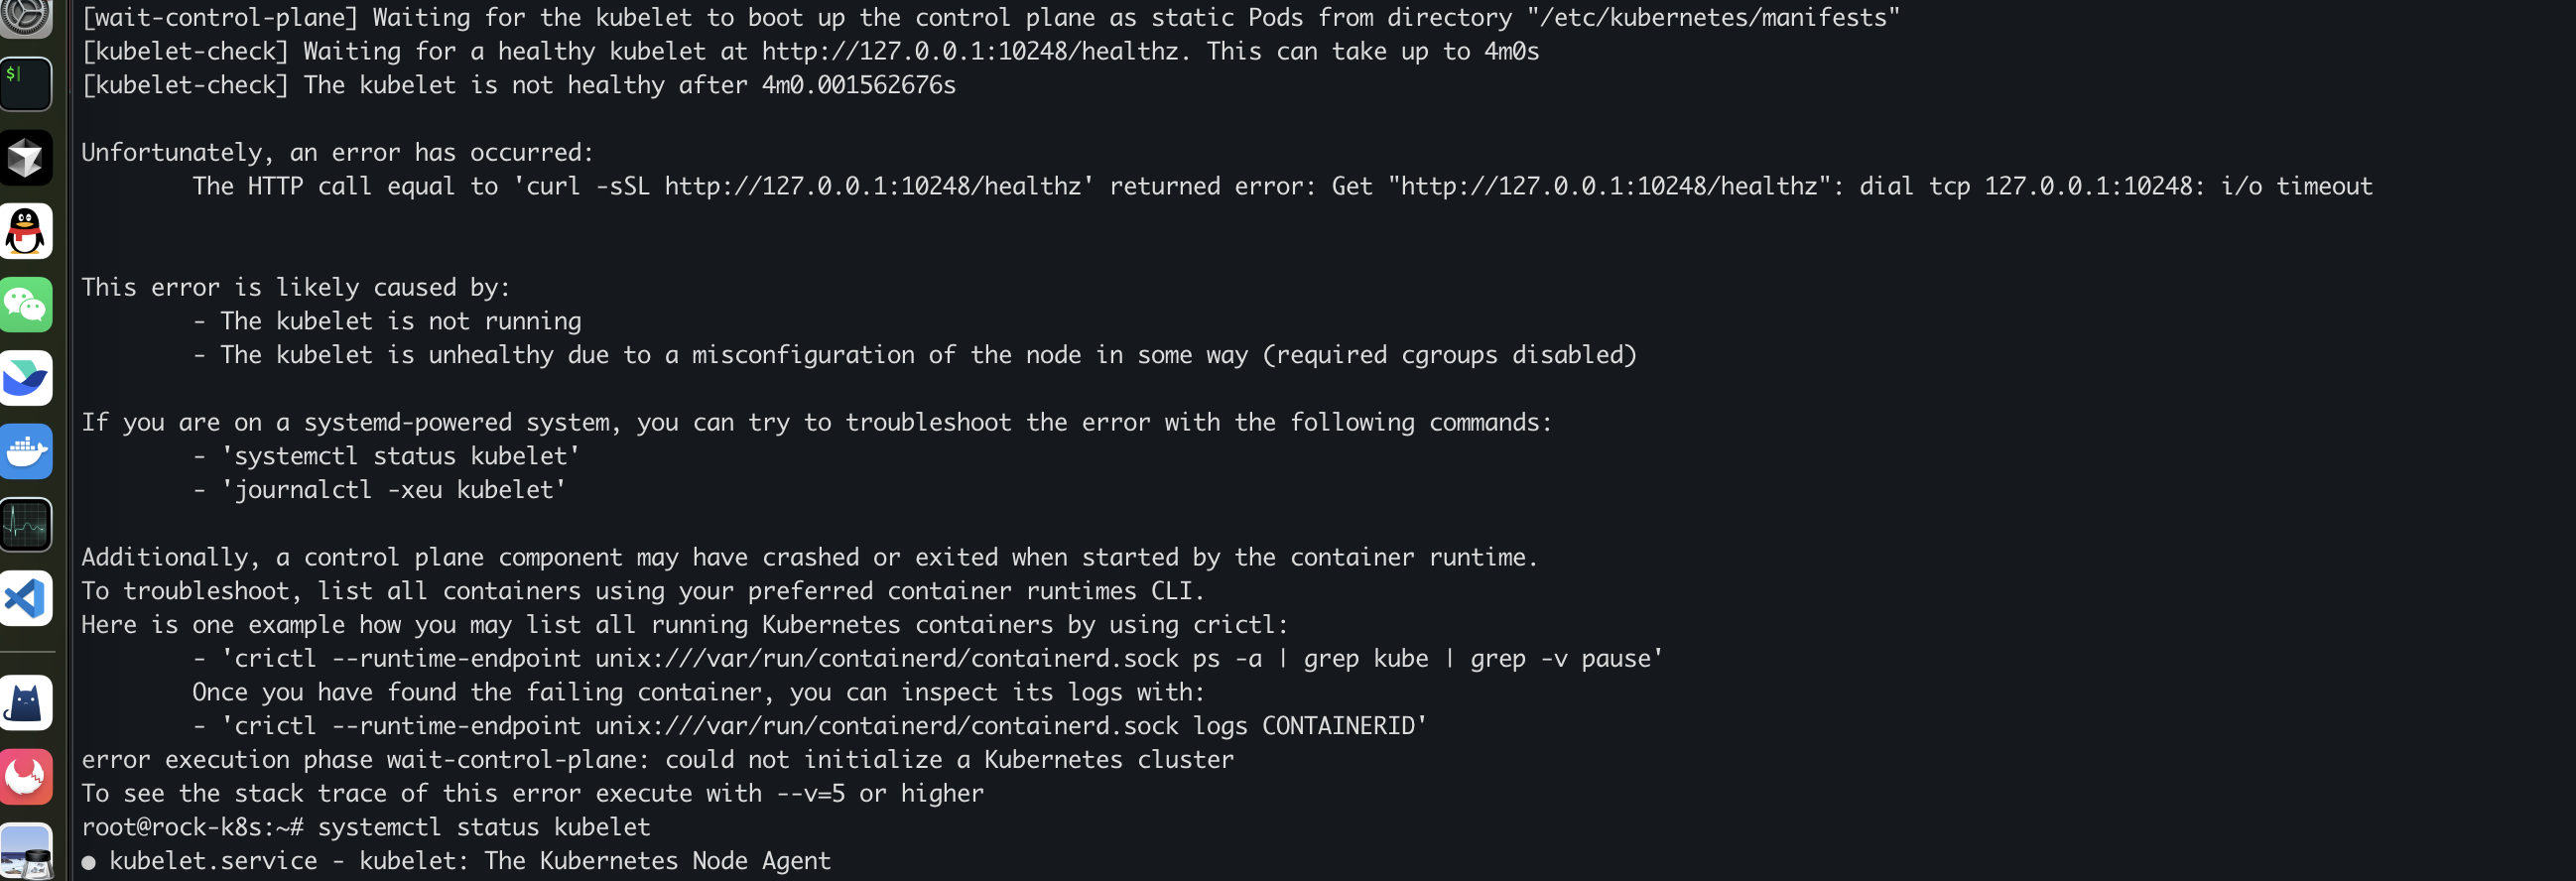This screenshot has height=881, width=2576.
Task: Click the root@rock-k8s command prompt
Action: click(x=190, y=828)
